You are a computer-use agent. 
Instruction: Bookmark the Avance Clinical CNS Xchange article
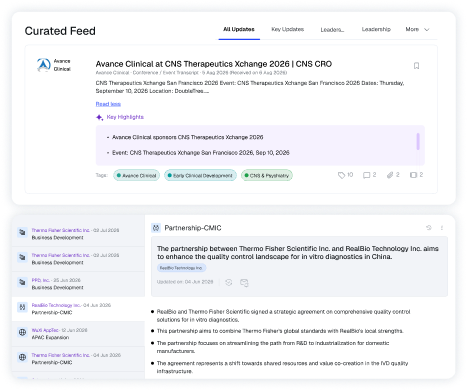coord(416,66)
